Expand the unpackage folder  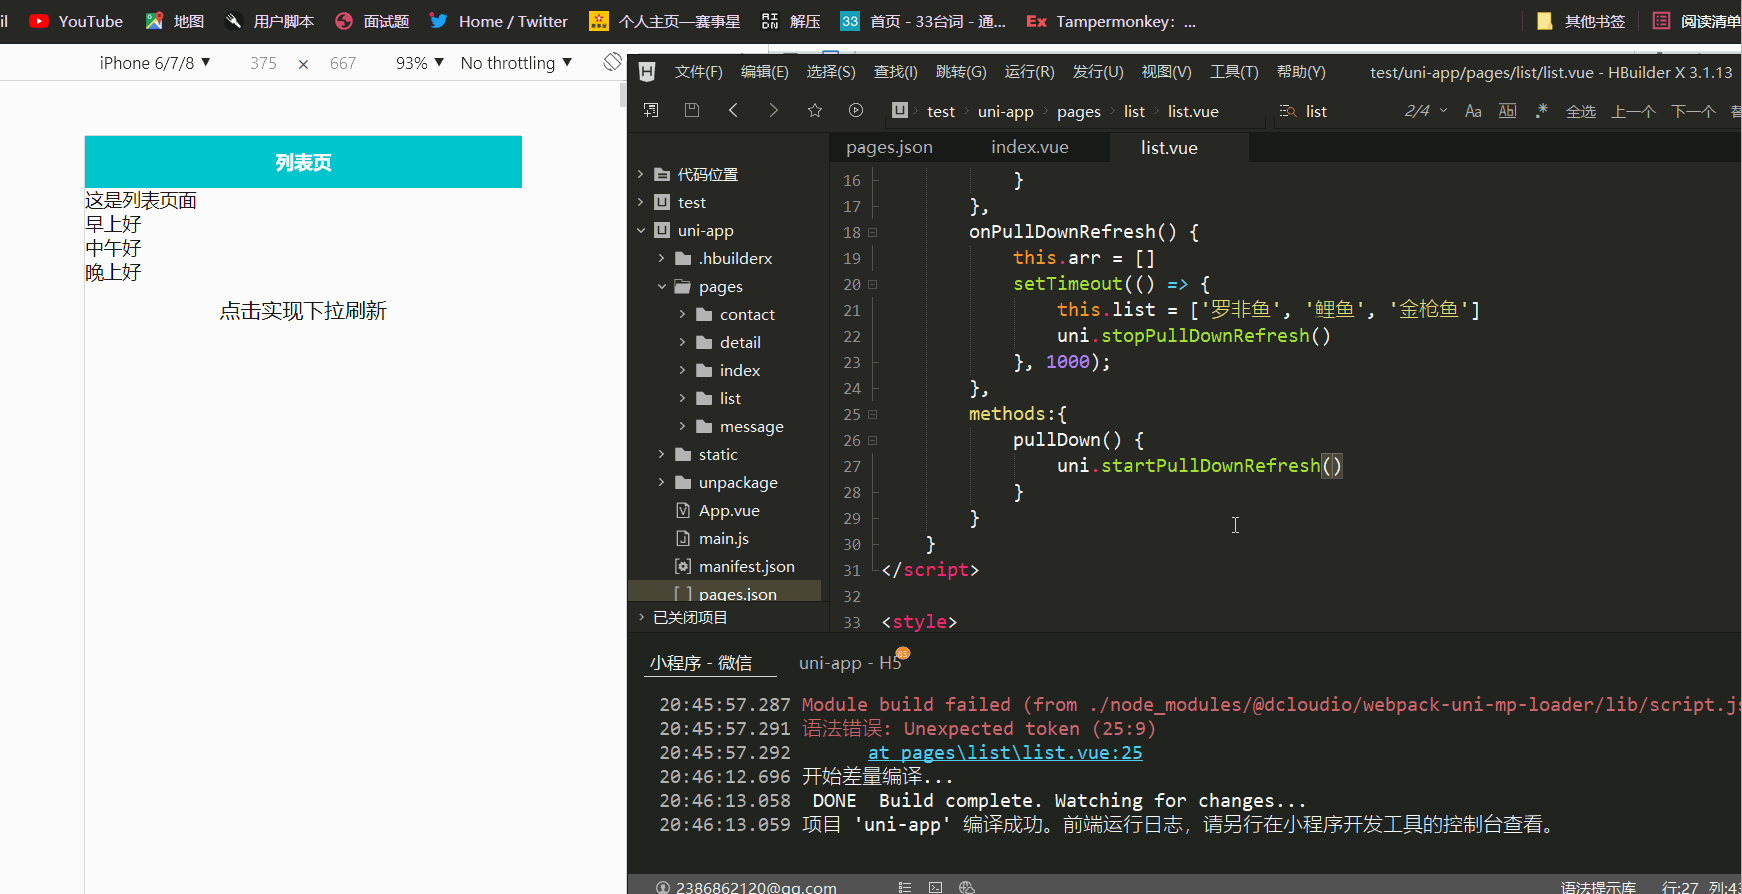pyautogui.click(x=661, y=482)
